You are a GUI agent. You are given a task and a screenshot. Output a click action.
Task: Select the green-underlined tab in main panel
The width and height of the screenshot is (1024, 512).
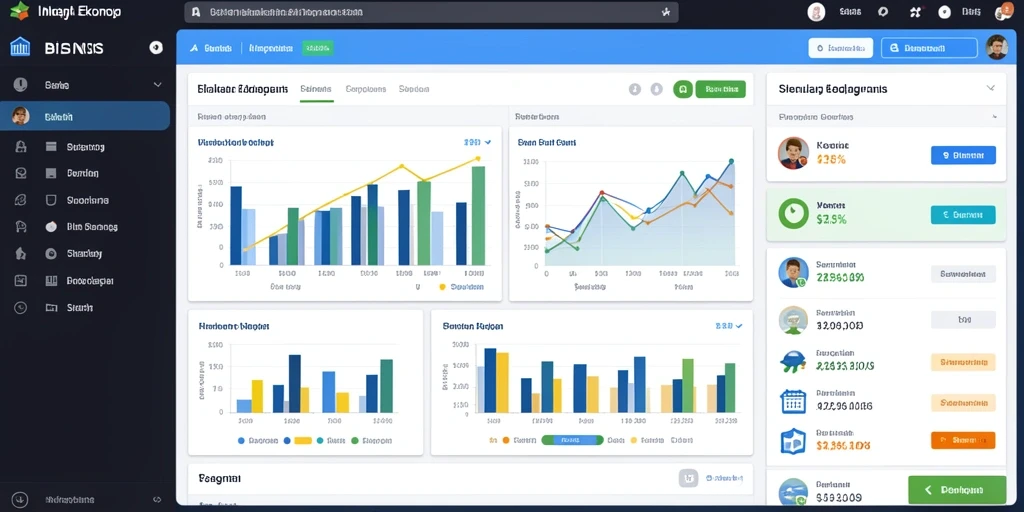pos(316,89)
